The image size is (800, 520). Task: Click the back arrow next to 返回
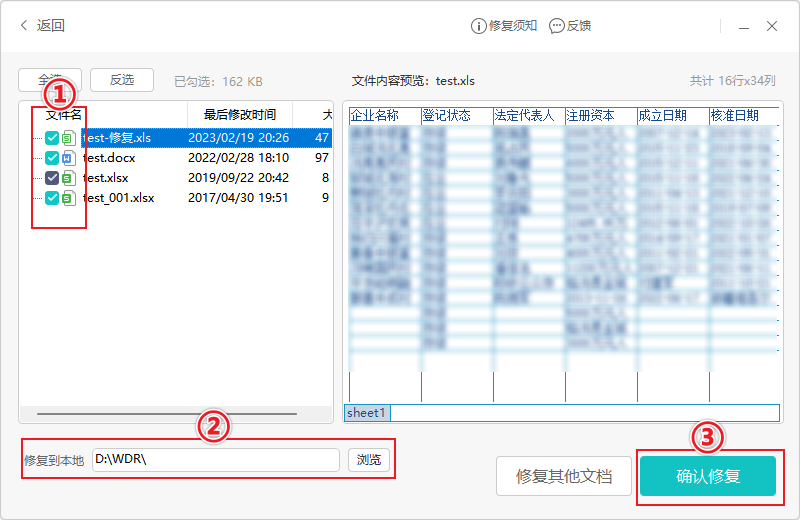coord(24,26)
